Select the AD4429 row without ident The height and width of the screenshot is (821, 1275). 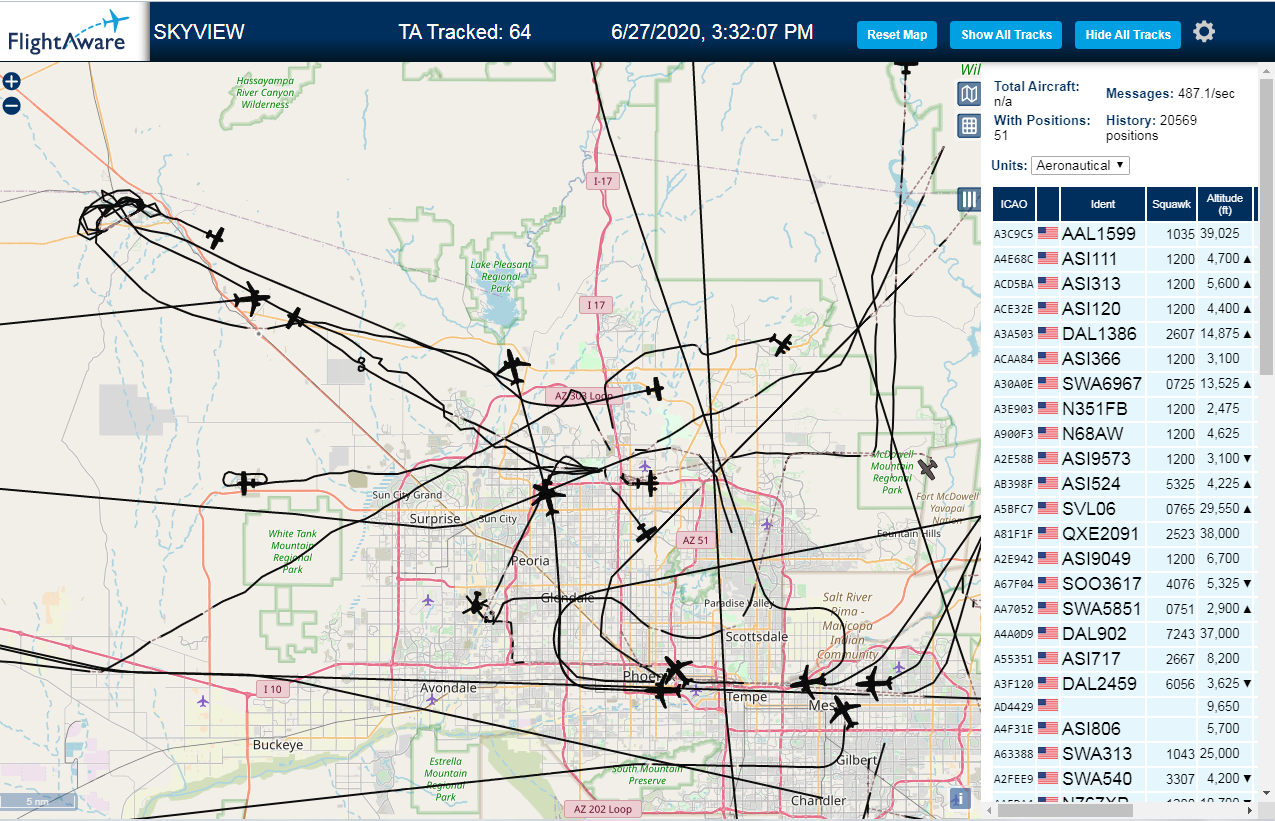click(x=1124, y=706)
